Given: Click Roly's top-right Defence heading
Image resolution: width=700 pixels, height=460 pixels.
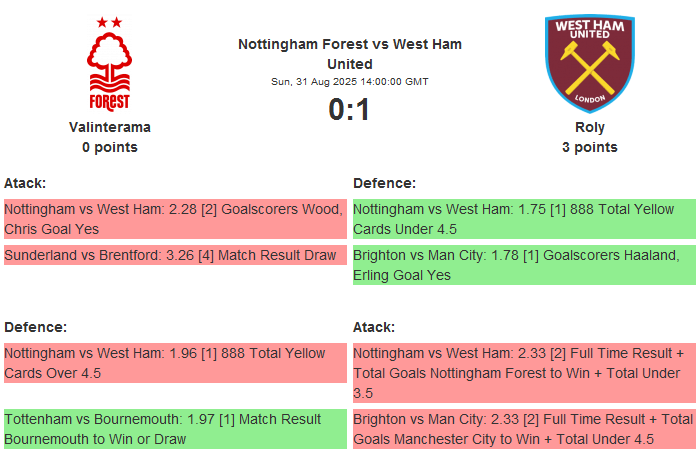Looking at the screenshot, I should pyautogui.click(x=384, y=183).
